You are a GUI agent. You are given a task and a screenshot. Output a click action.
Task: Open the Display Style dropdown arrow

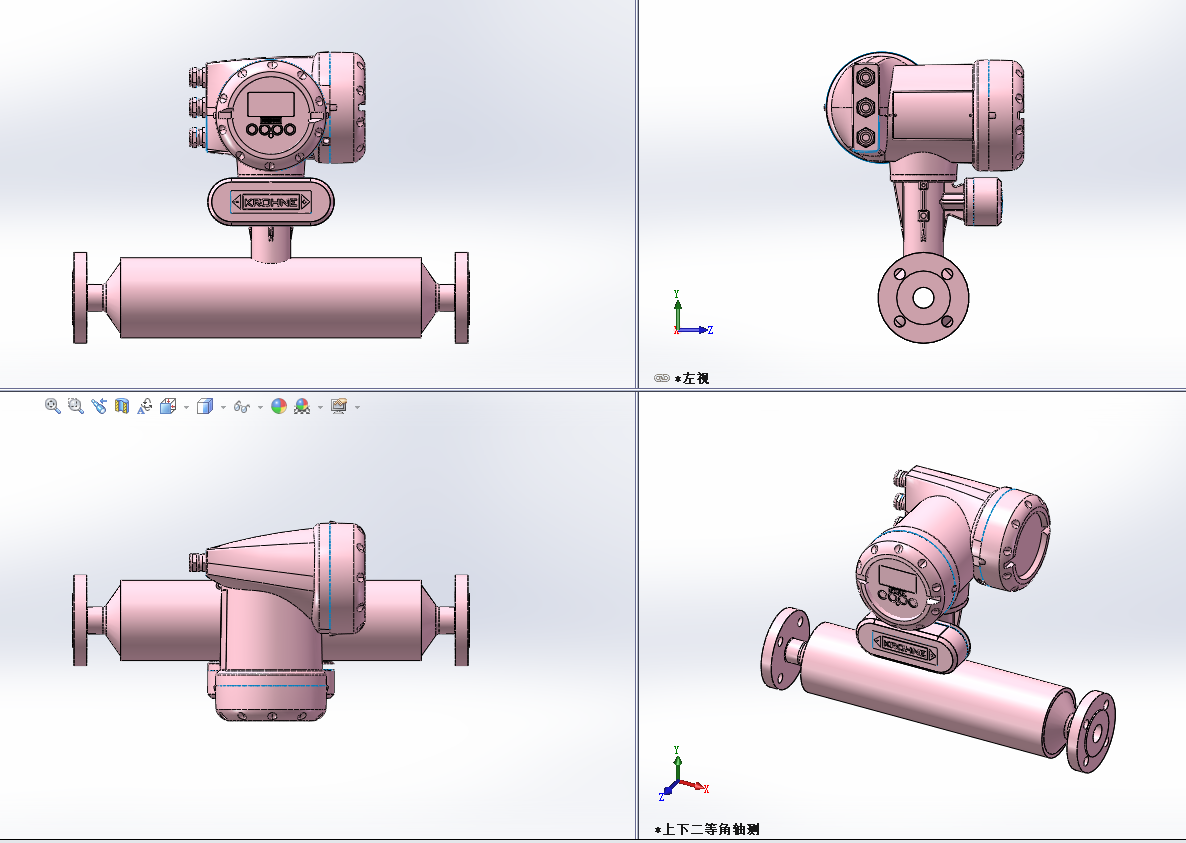(223, 408)
